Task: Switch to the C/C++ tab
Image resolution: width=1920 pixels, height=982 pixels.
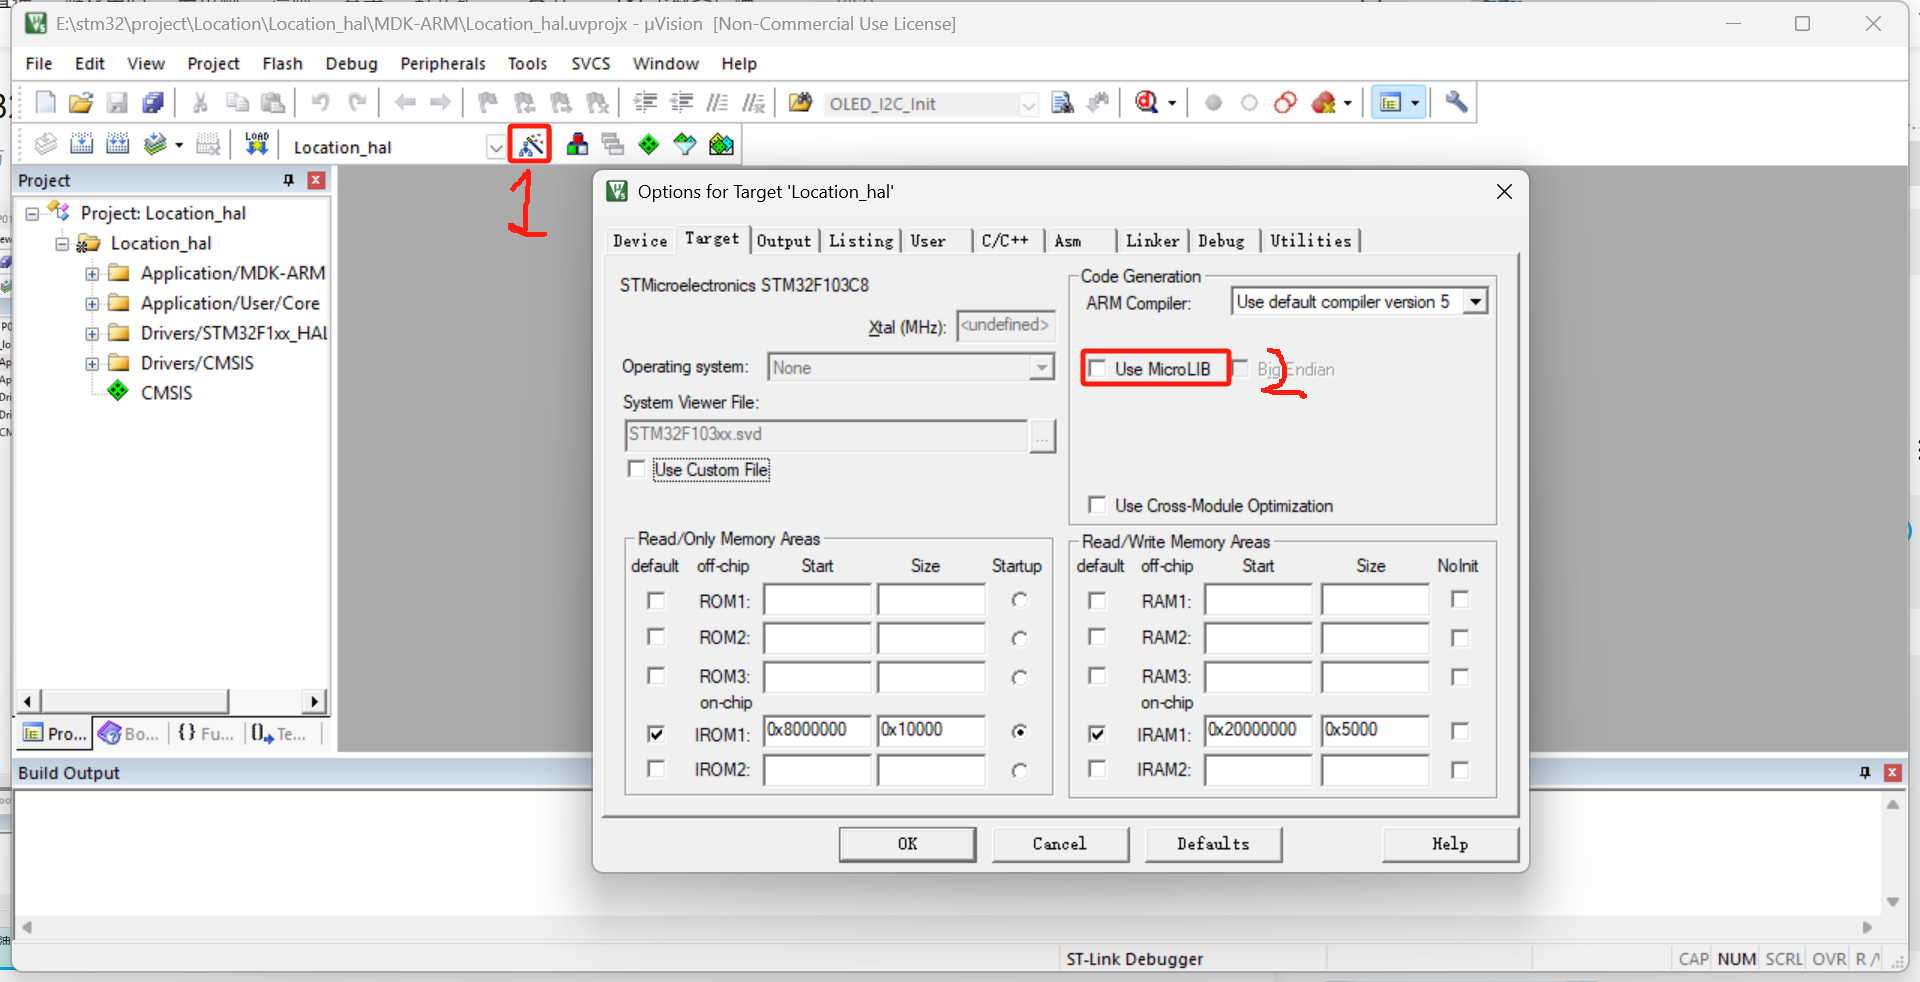Action: [x=1005, y=241]
